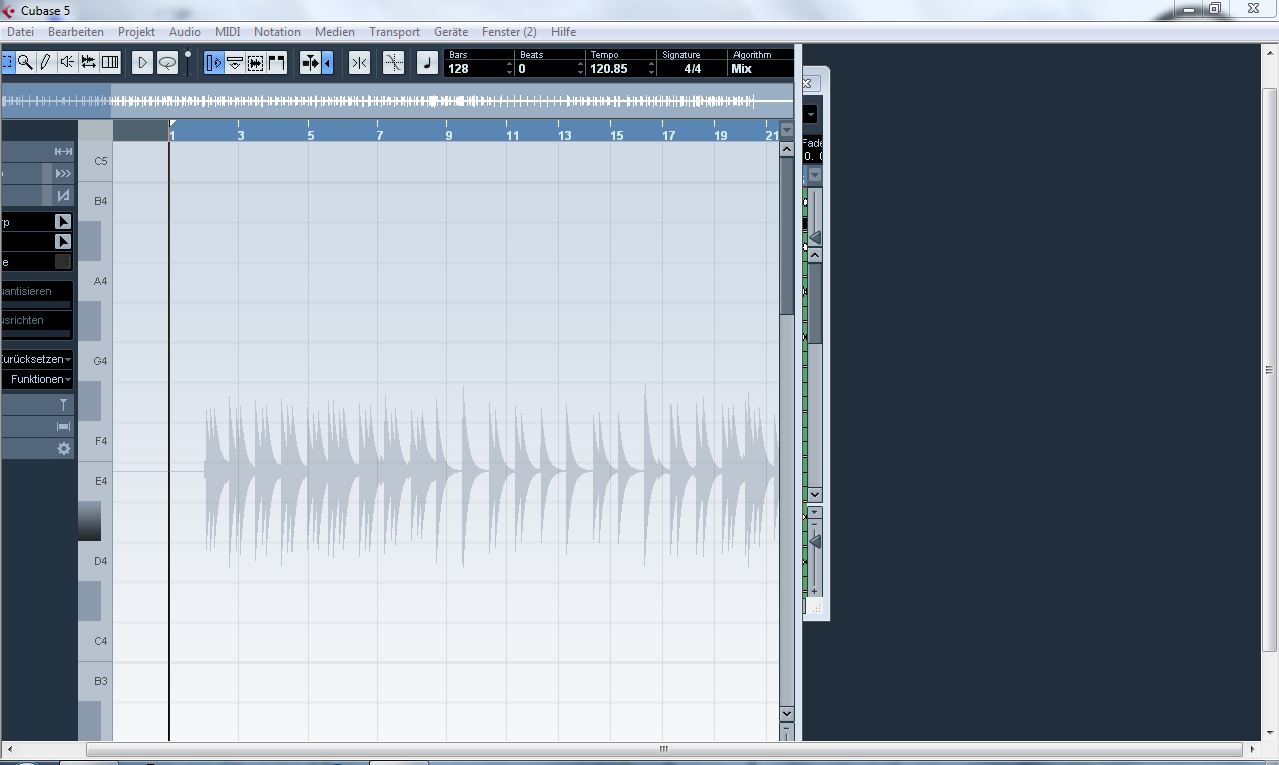
Task: Restore the Cubase window size
Action: pos(1214,9)
